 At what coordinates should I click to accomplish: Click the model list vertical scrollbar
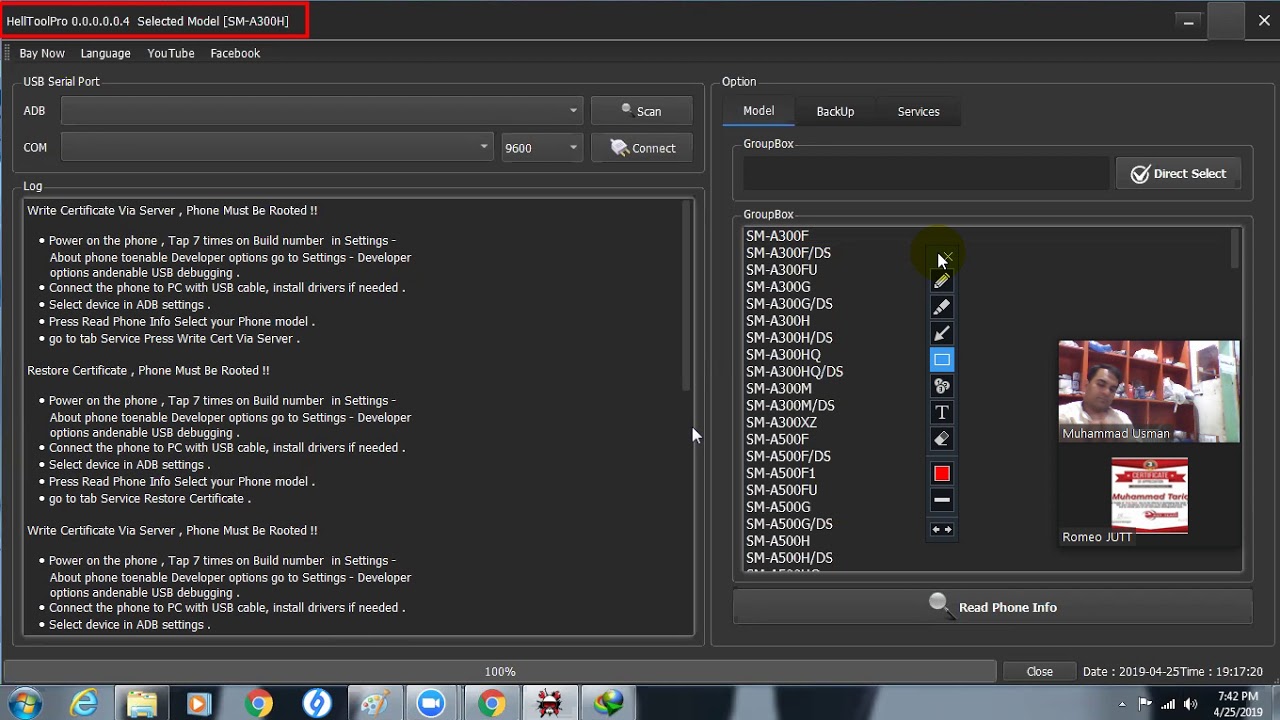click(x=1235, y=249)
